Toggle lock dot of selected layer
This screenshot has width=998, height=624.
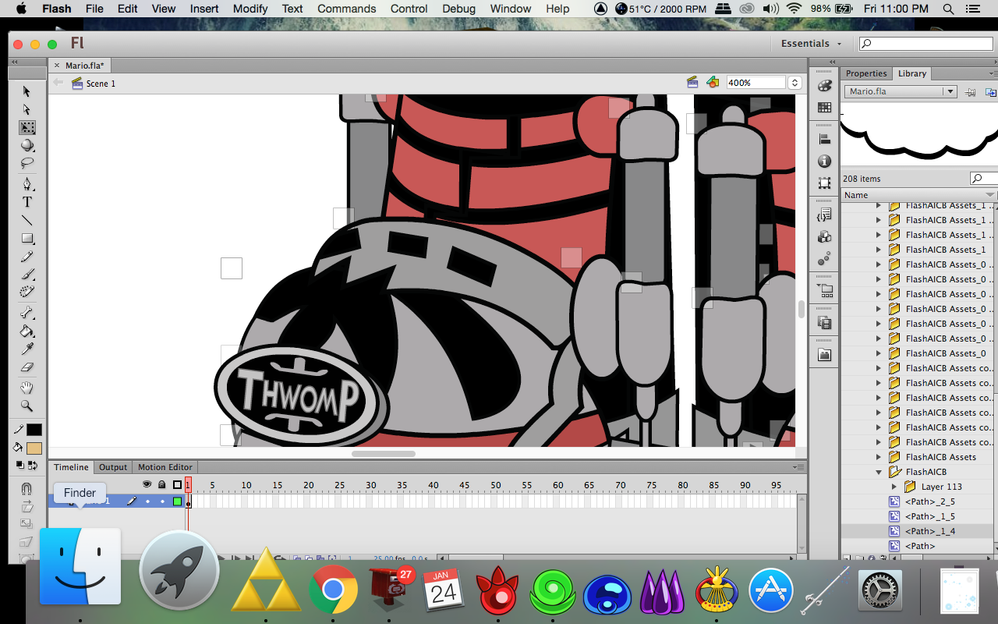163,502
